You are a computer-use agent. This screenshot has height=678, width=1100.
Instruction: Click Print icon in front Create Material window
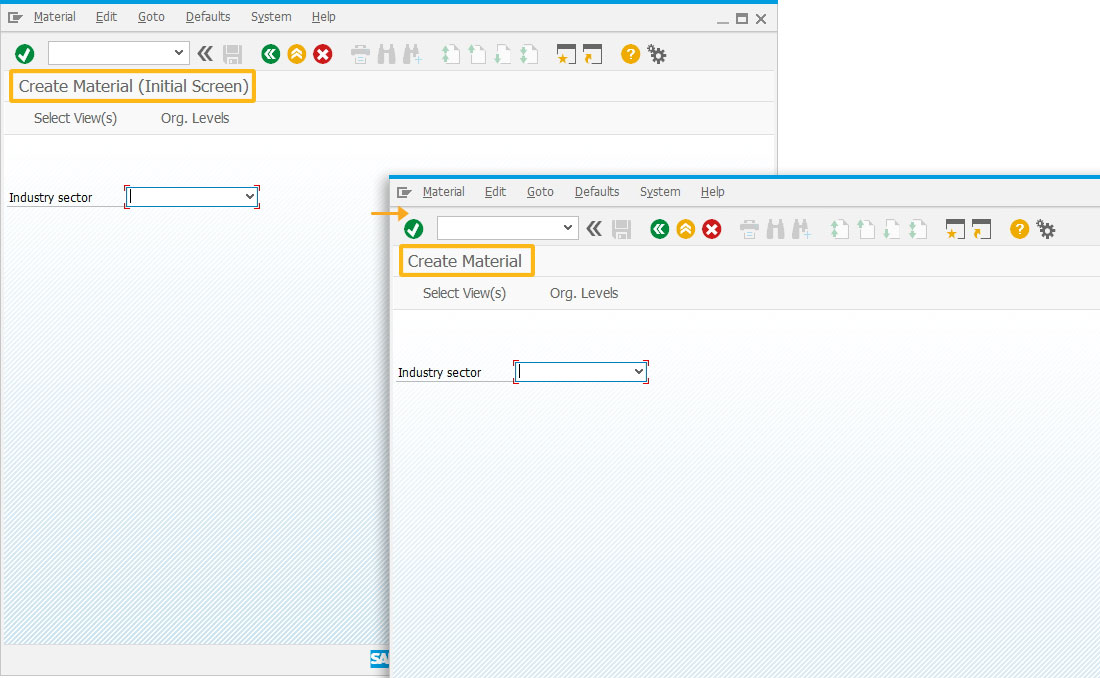749,229
